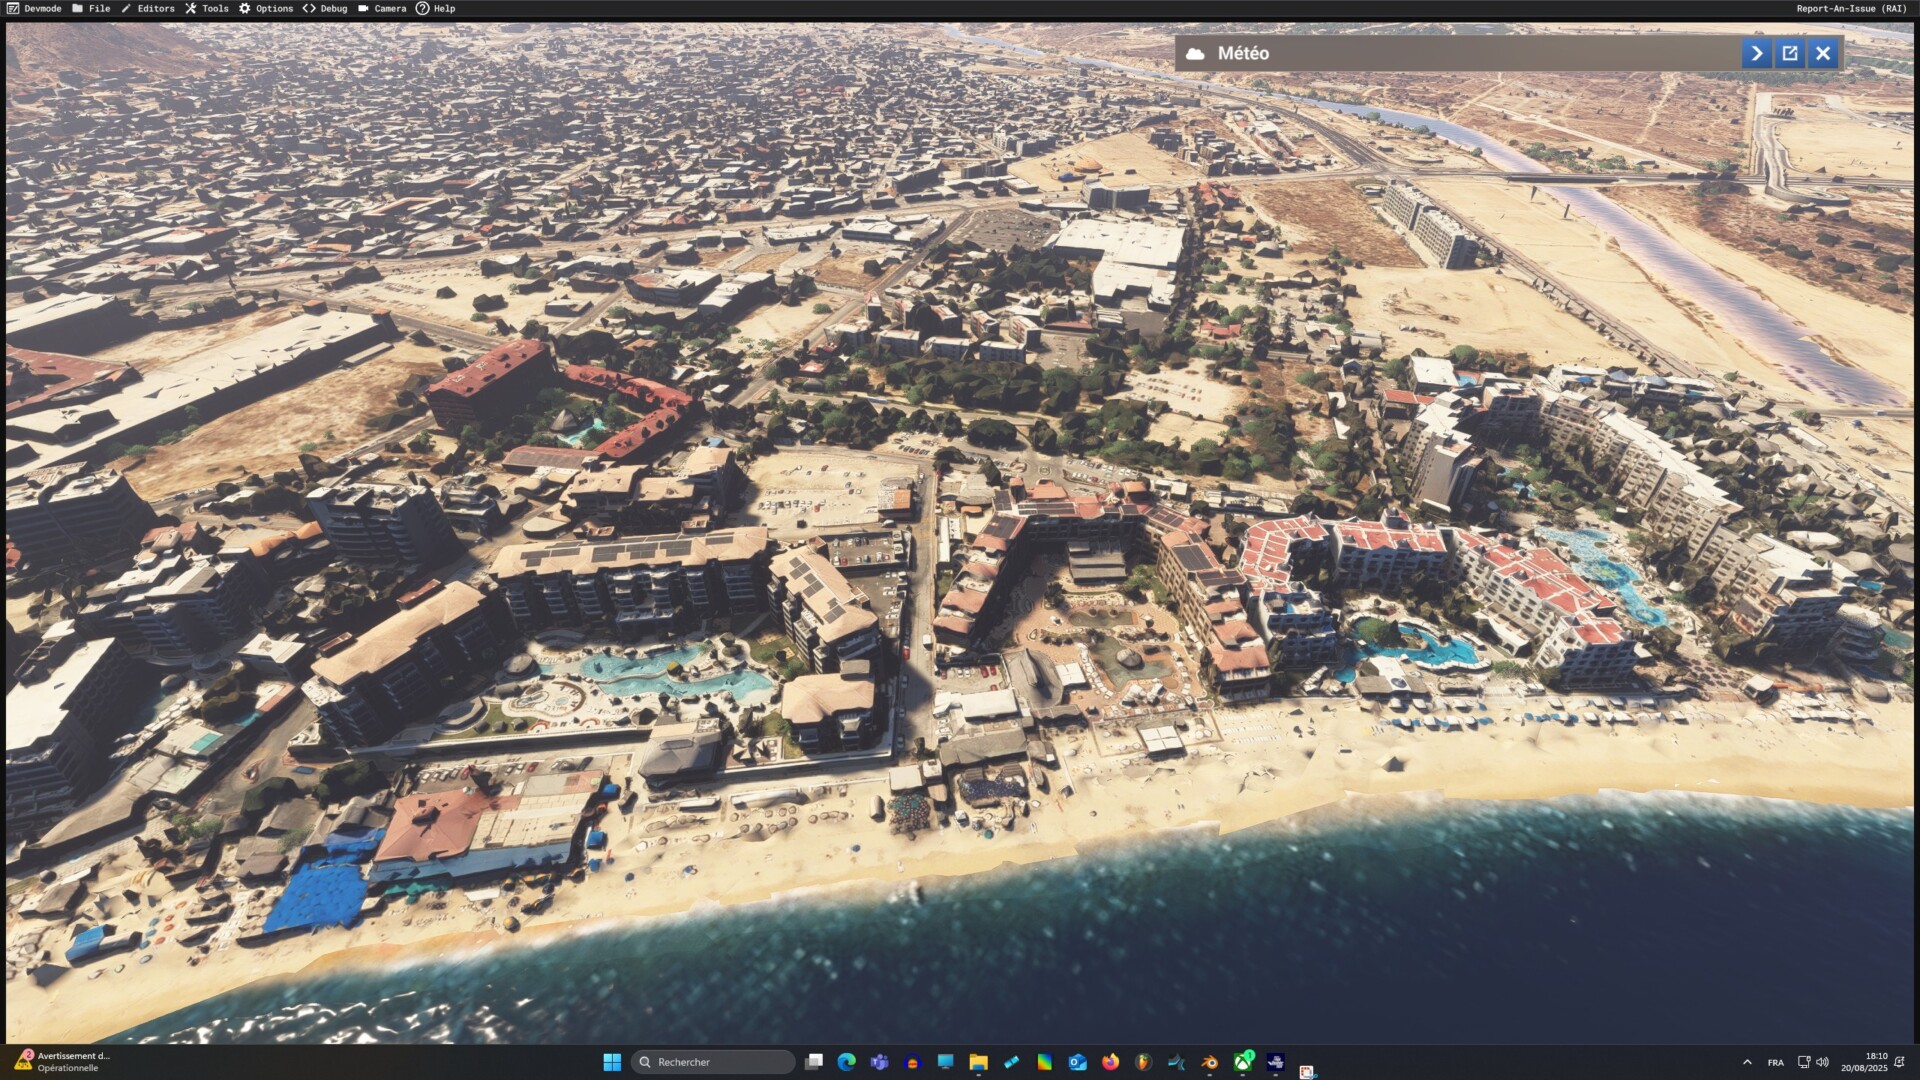Open Xbox app in taskbar
The image size is (1920, 1080).
tap(1242, 1062)
